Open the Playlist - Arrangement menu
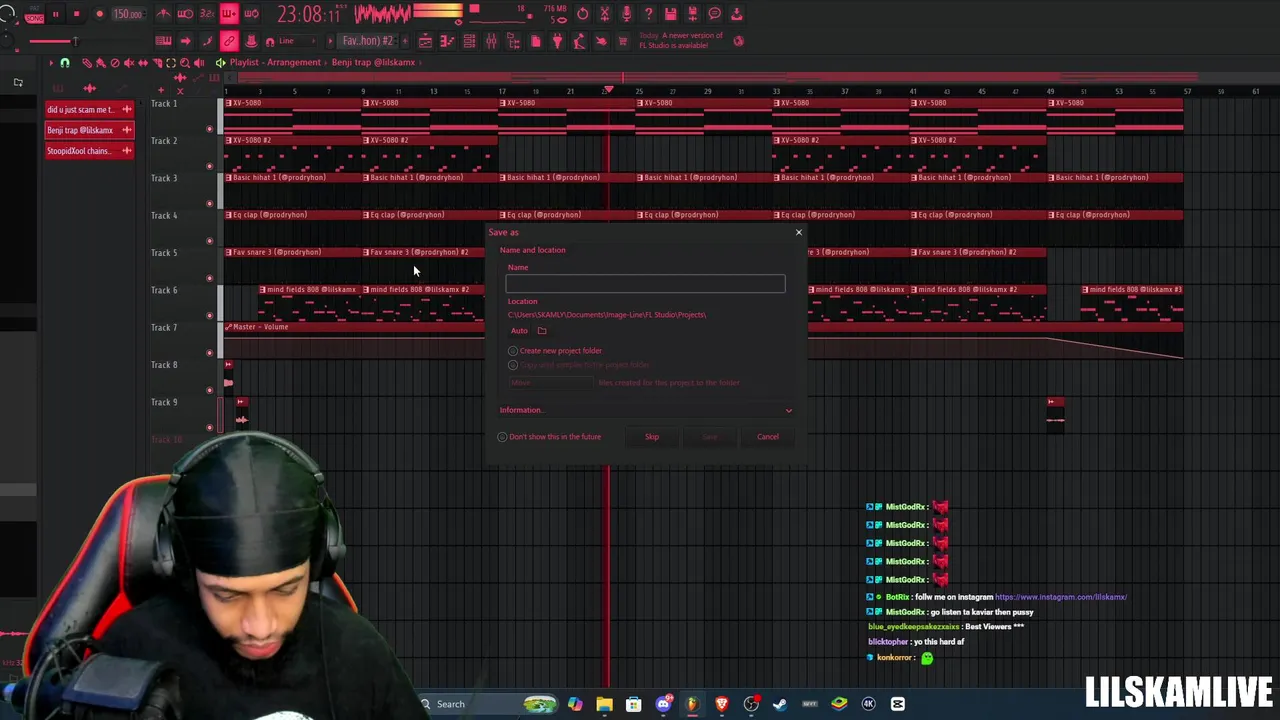Viewport: 1280px width, 720px height. (x=275, y=62)
